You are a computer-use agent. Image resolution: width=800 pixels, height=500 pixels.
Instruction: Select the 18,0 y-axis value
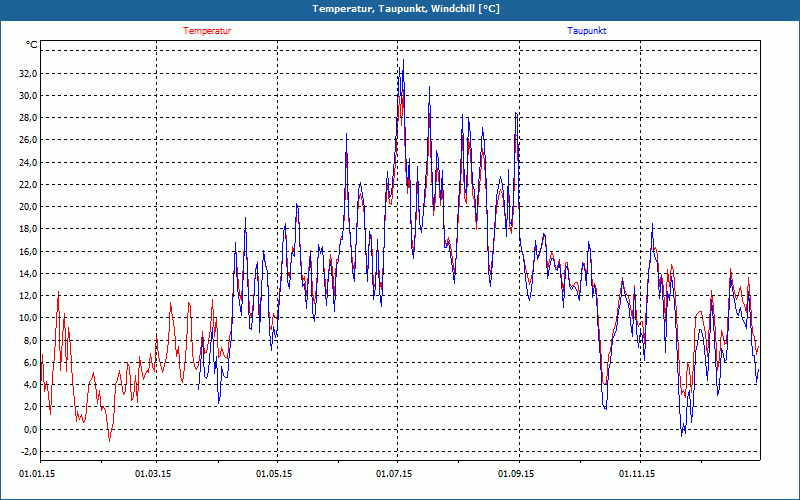(28, 229)
